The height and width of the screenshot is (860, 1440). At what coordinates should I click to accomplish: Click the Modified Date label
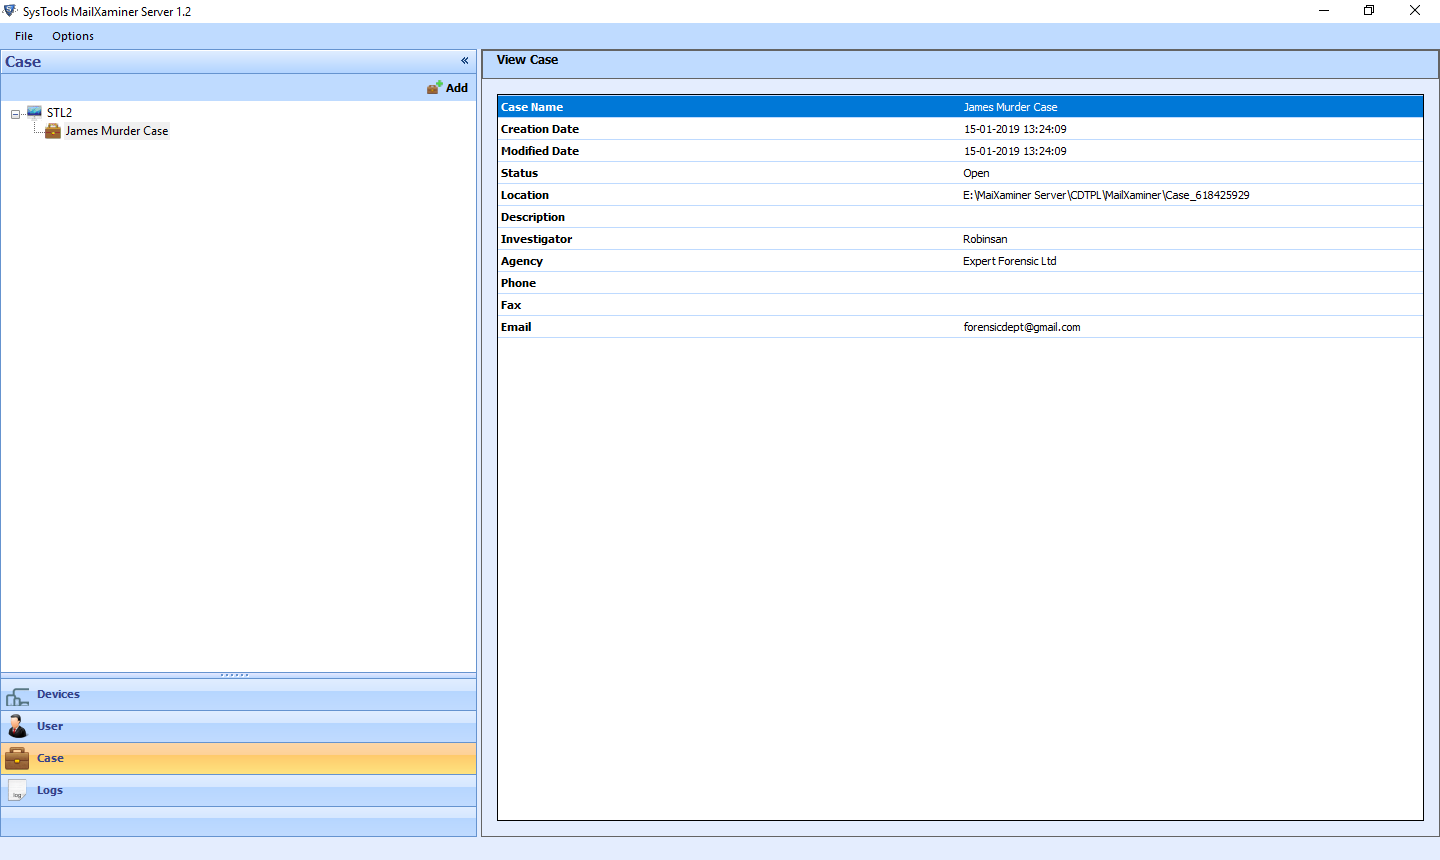pyautogui.click(x=540, y=151)
